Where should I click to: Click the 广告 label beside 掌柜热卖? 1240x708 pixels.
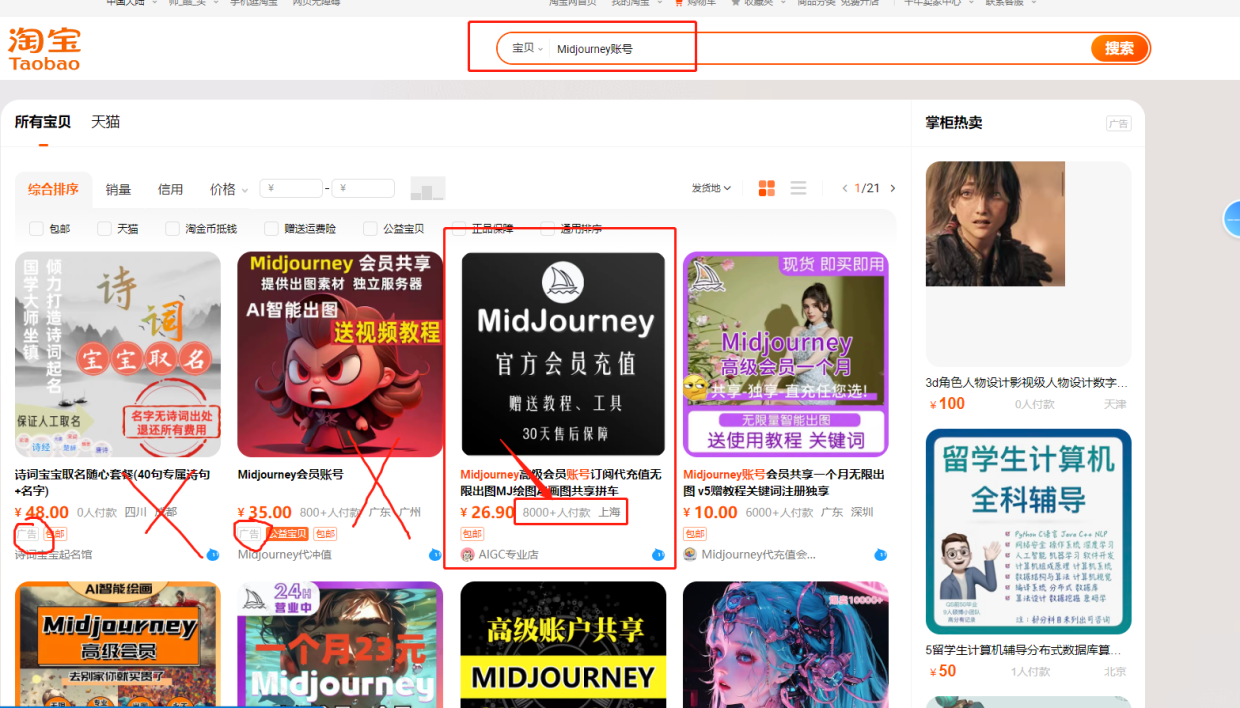click(x=1118, y=123)
